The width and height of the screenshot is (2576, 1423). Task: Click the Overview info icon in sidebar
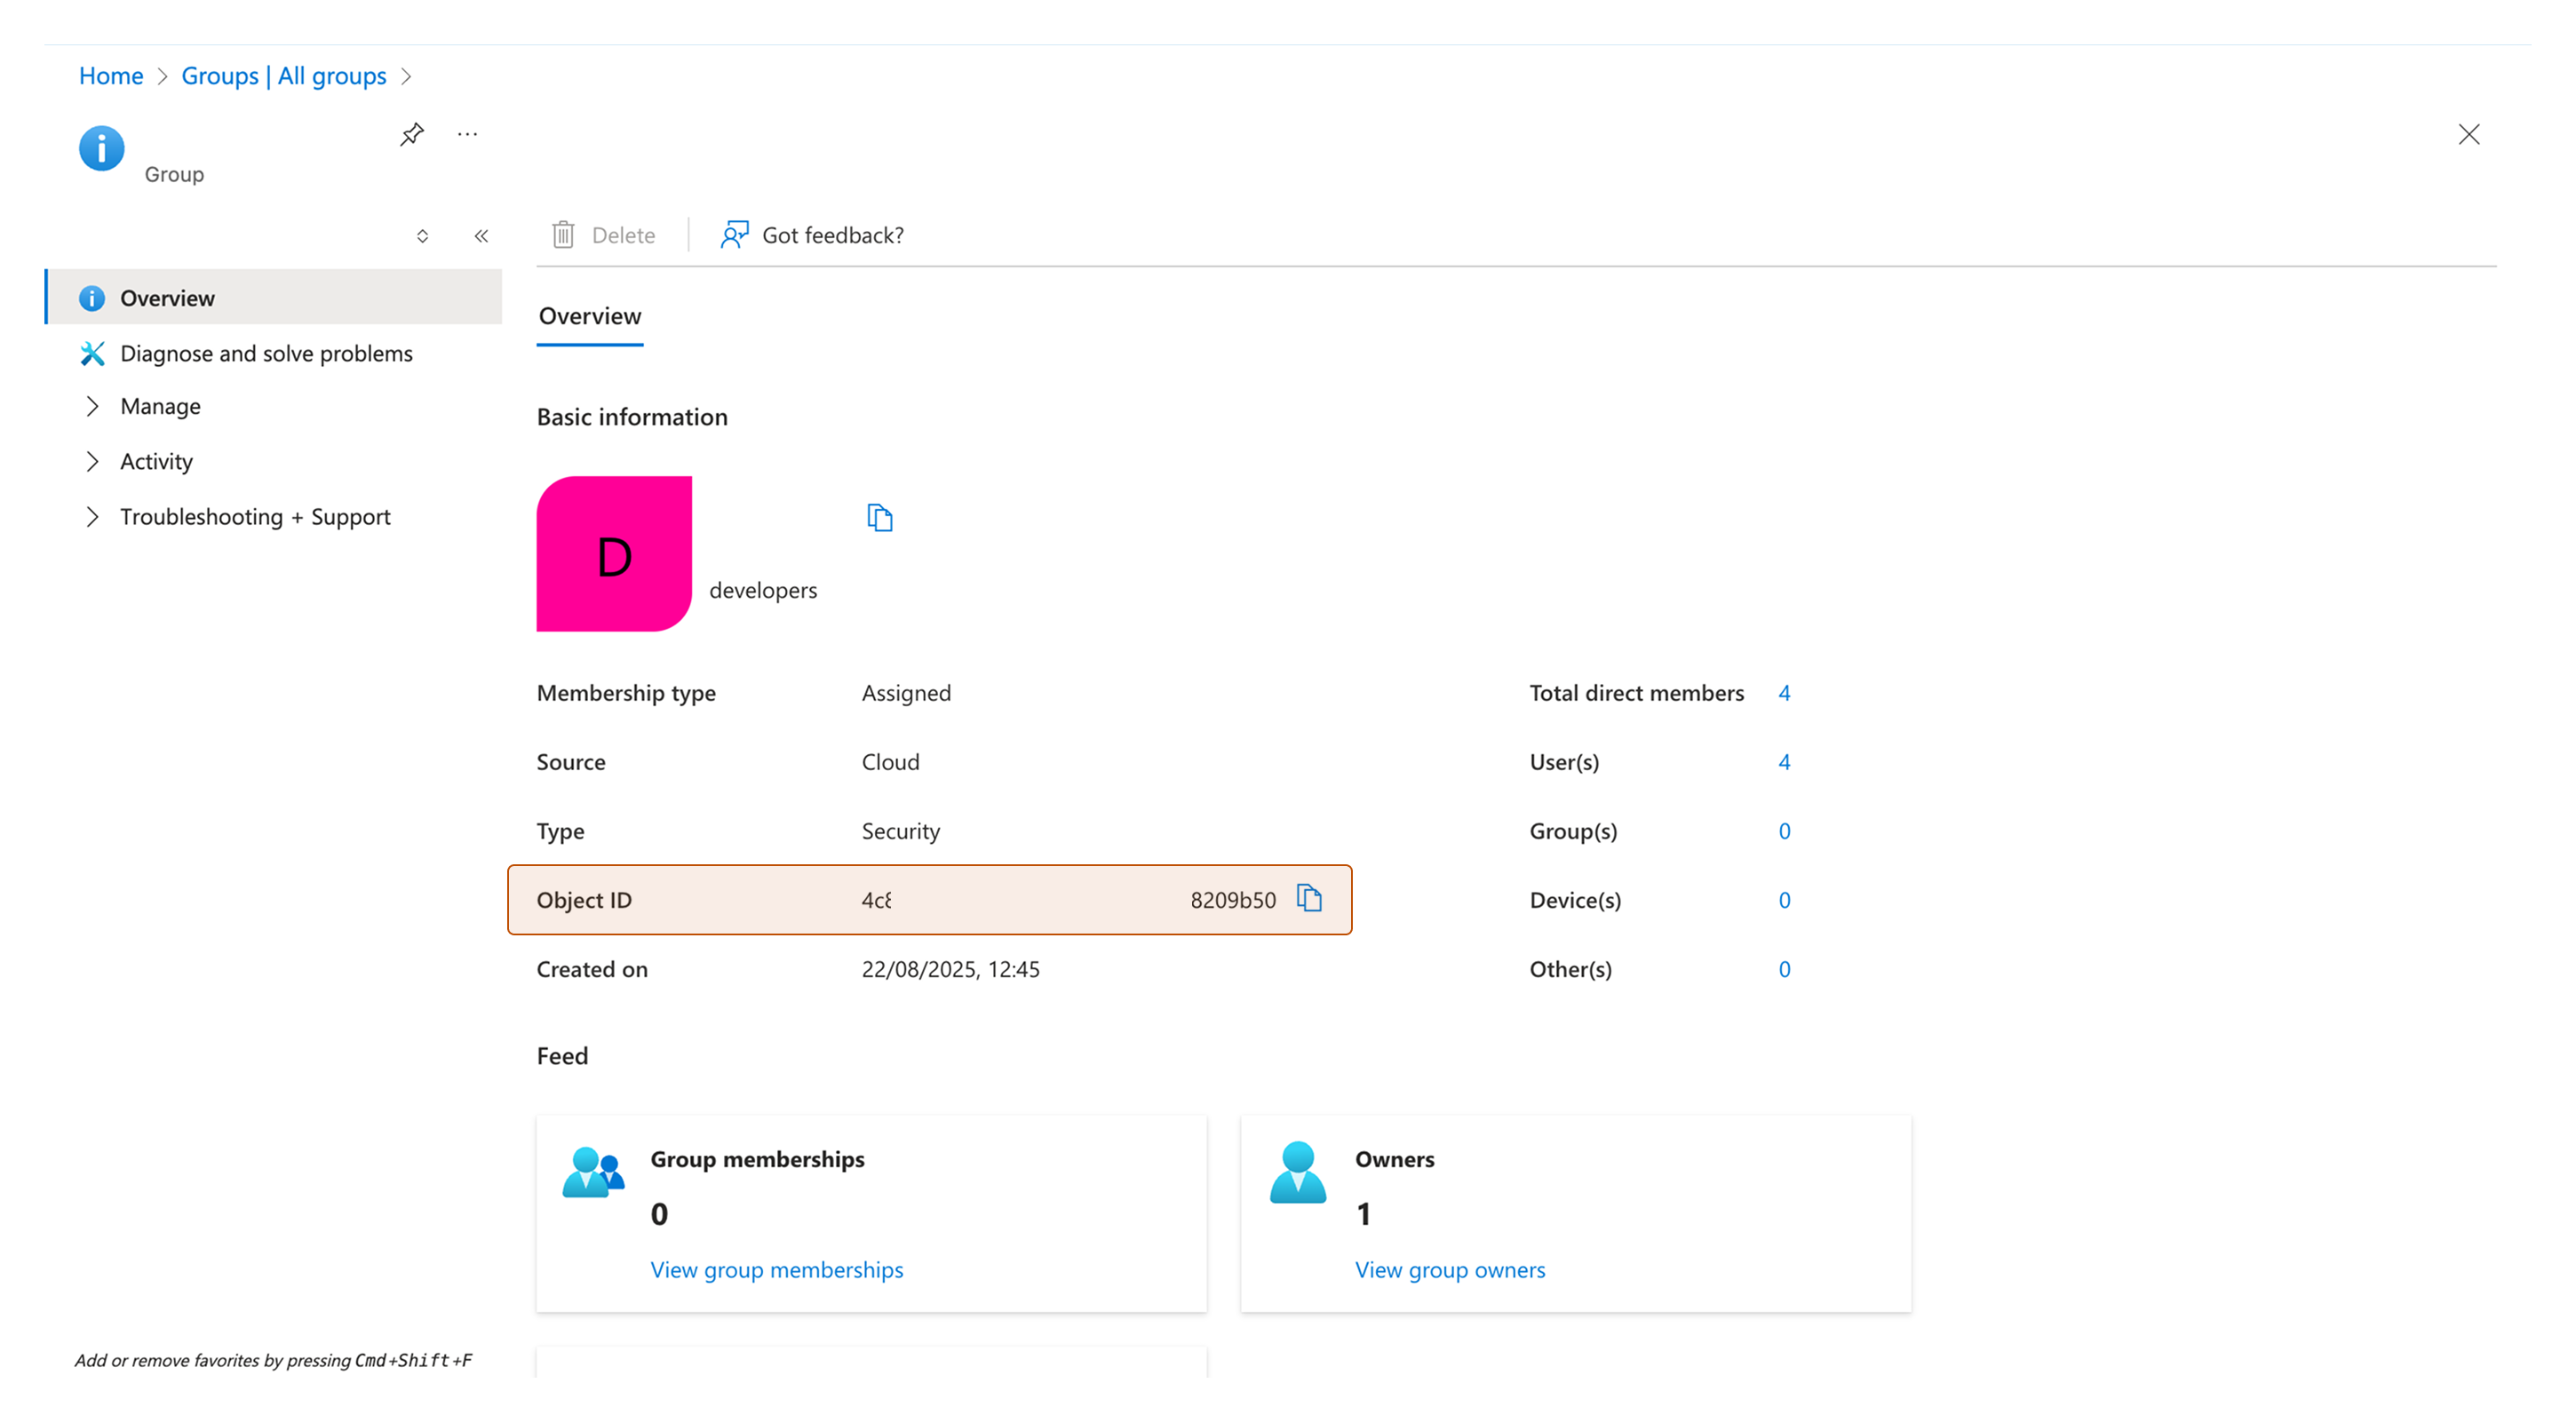92,298
